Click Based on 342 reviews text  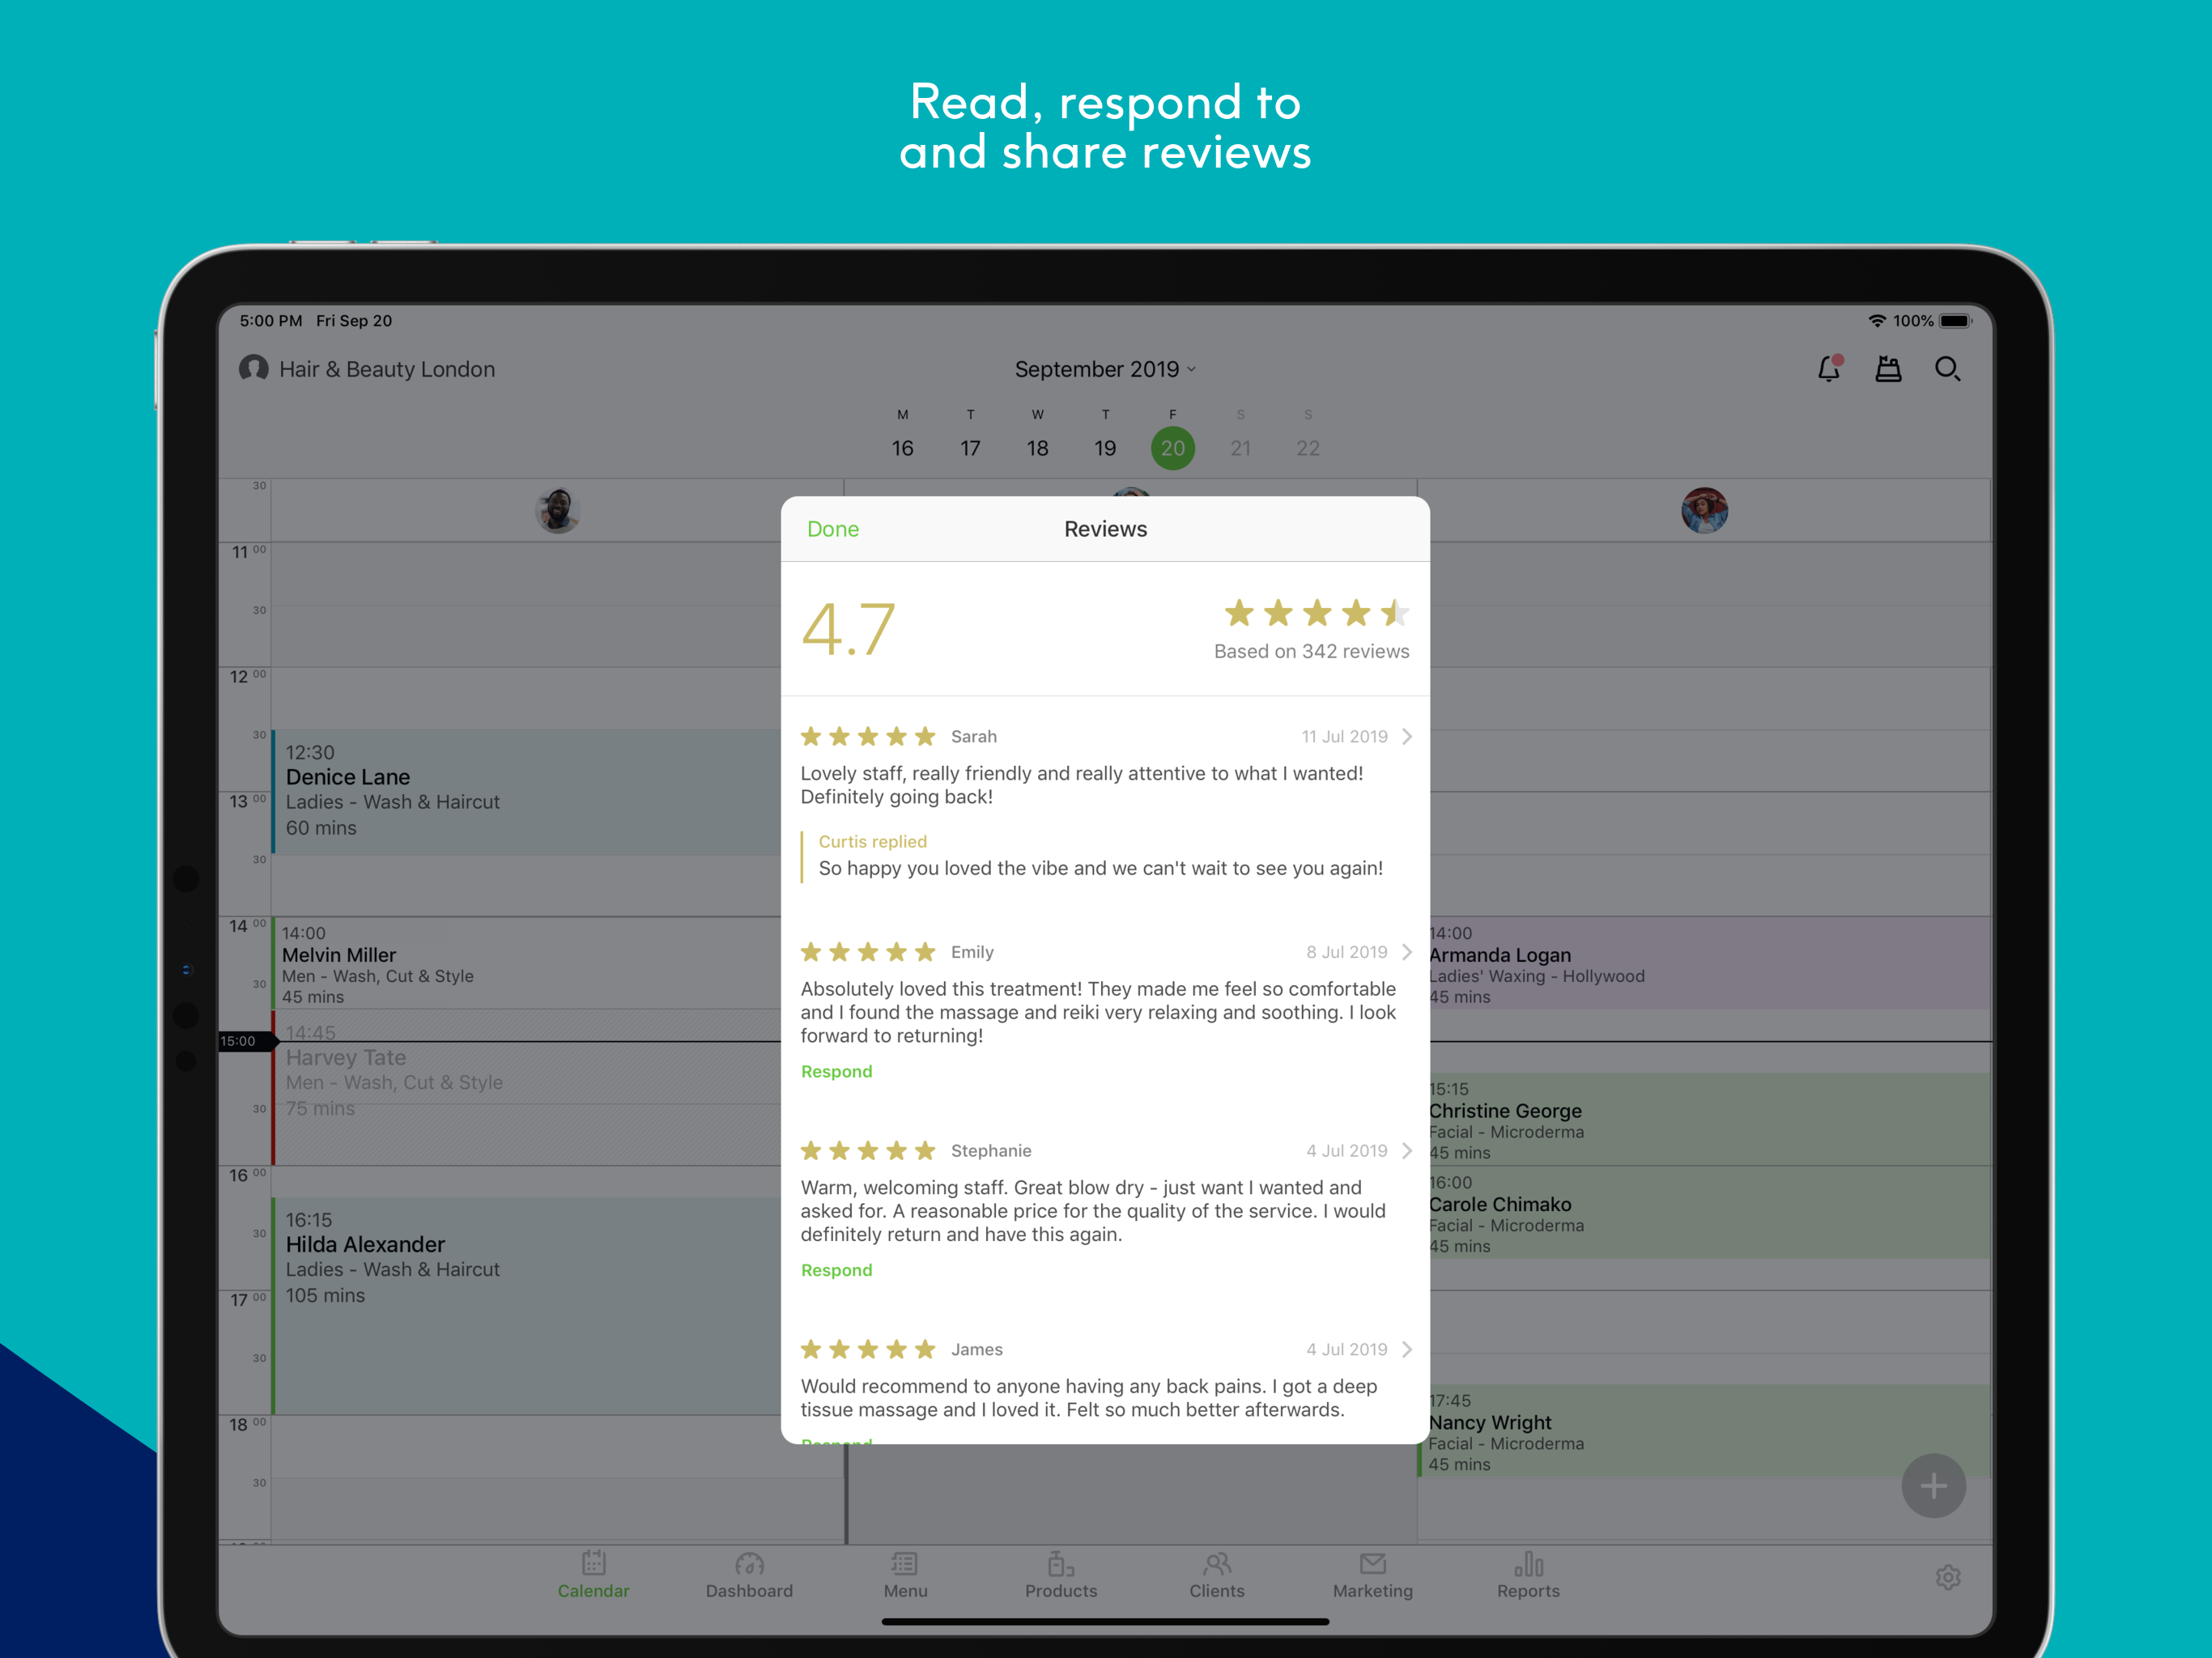[x=1311, y=651]
